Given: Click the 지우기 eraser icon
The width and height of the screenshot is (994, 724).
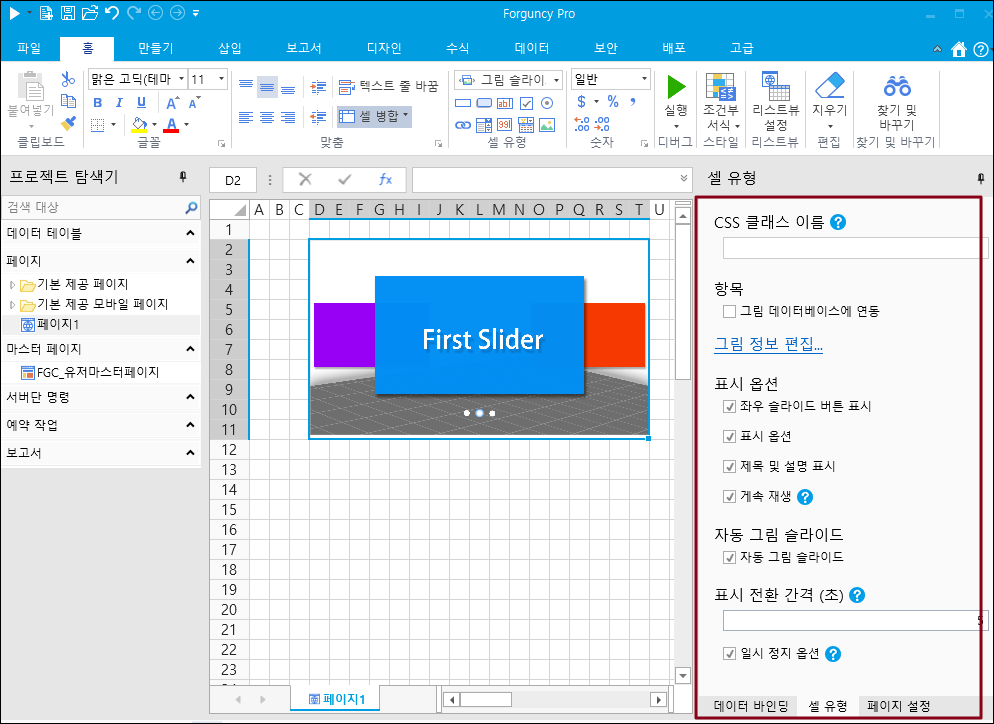Looking at the screenshot, I should [x=829, y=86].
